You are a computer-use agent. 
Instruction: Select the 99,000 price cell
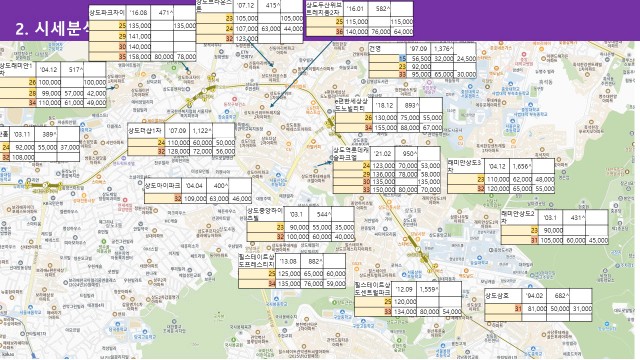(x=49, y=93)
